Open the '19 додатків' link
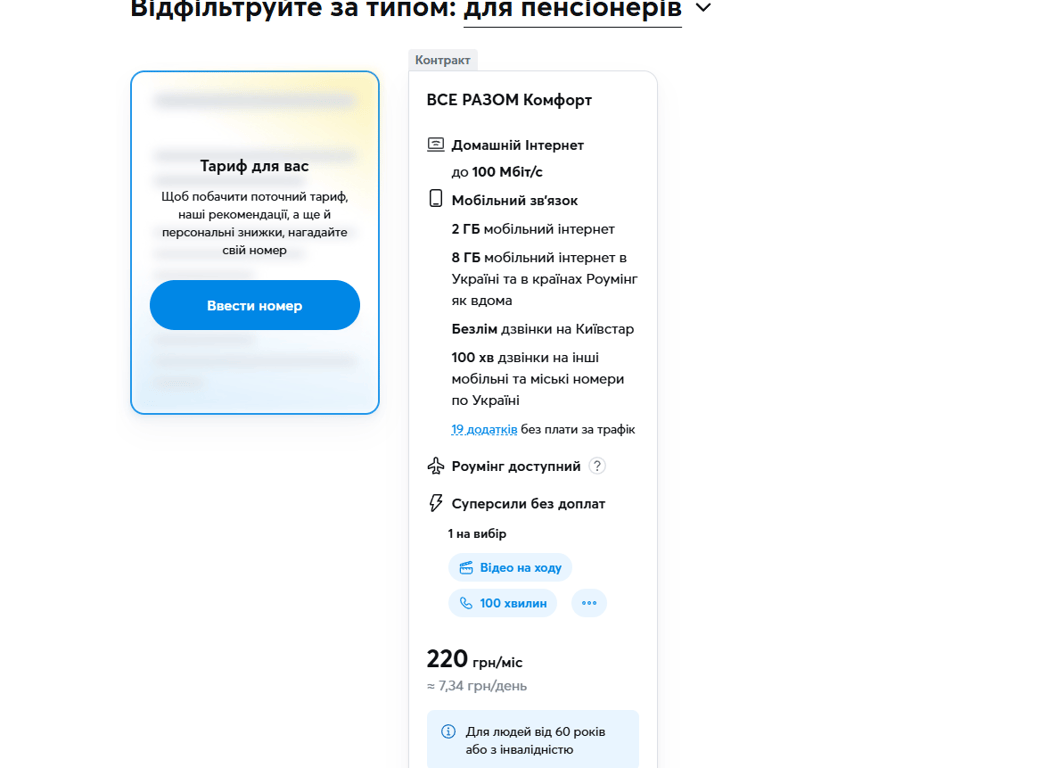 [x=484, y=430]
